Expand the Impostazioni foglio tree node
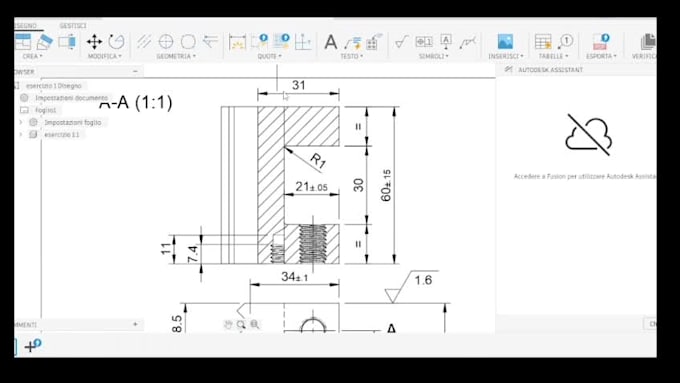The image size is (680, 383). coord(20,122)
